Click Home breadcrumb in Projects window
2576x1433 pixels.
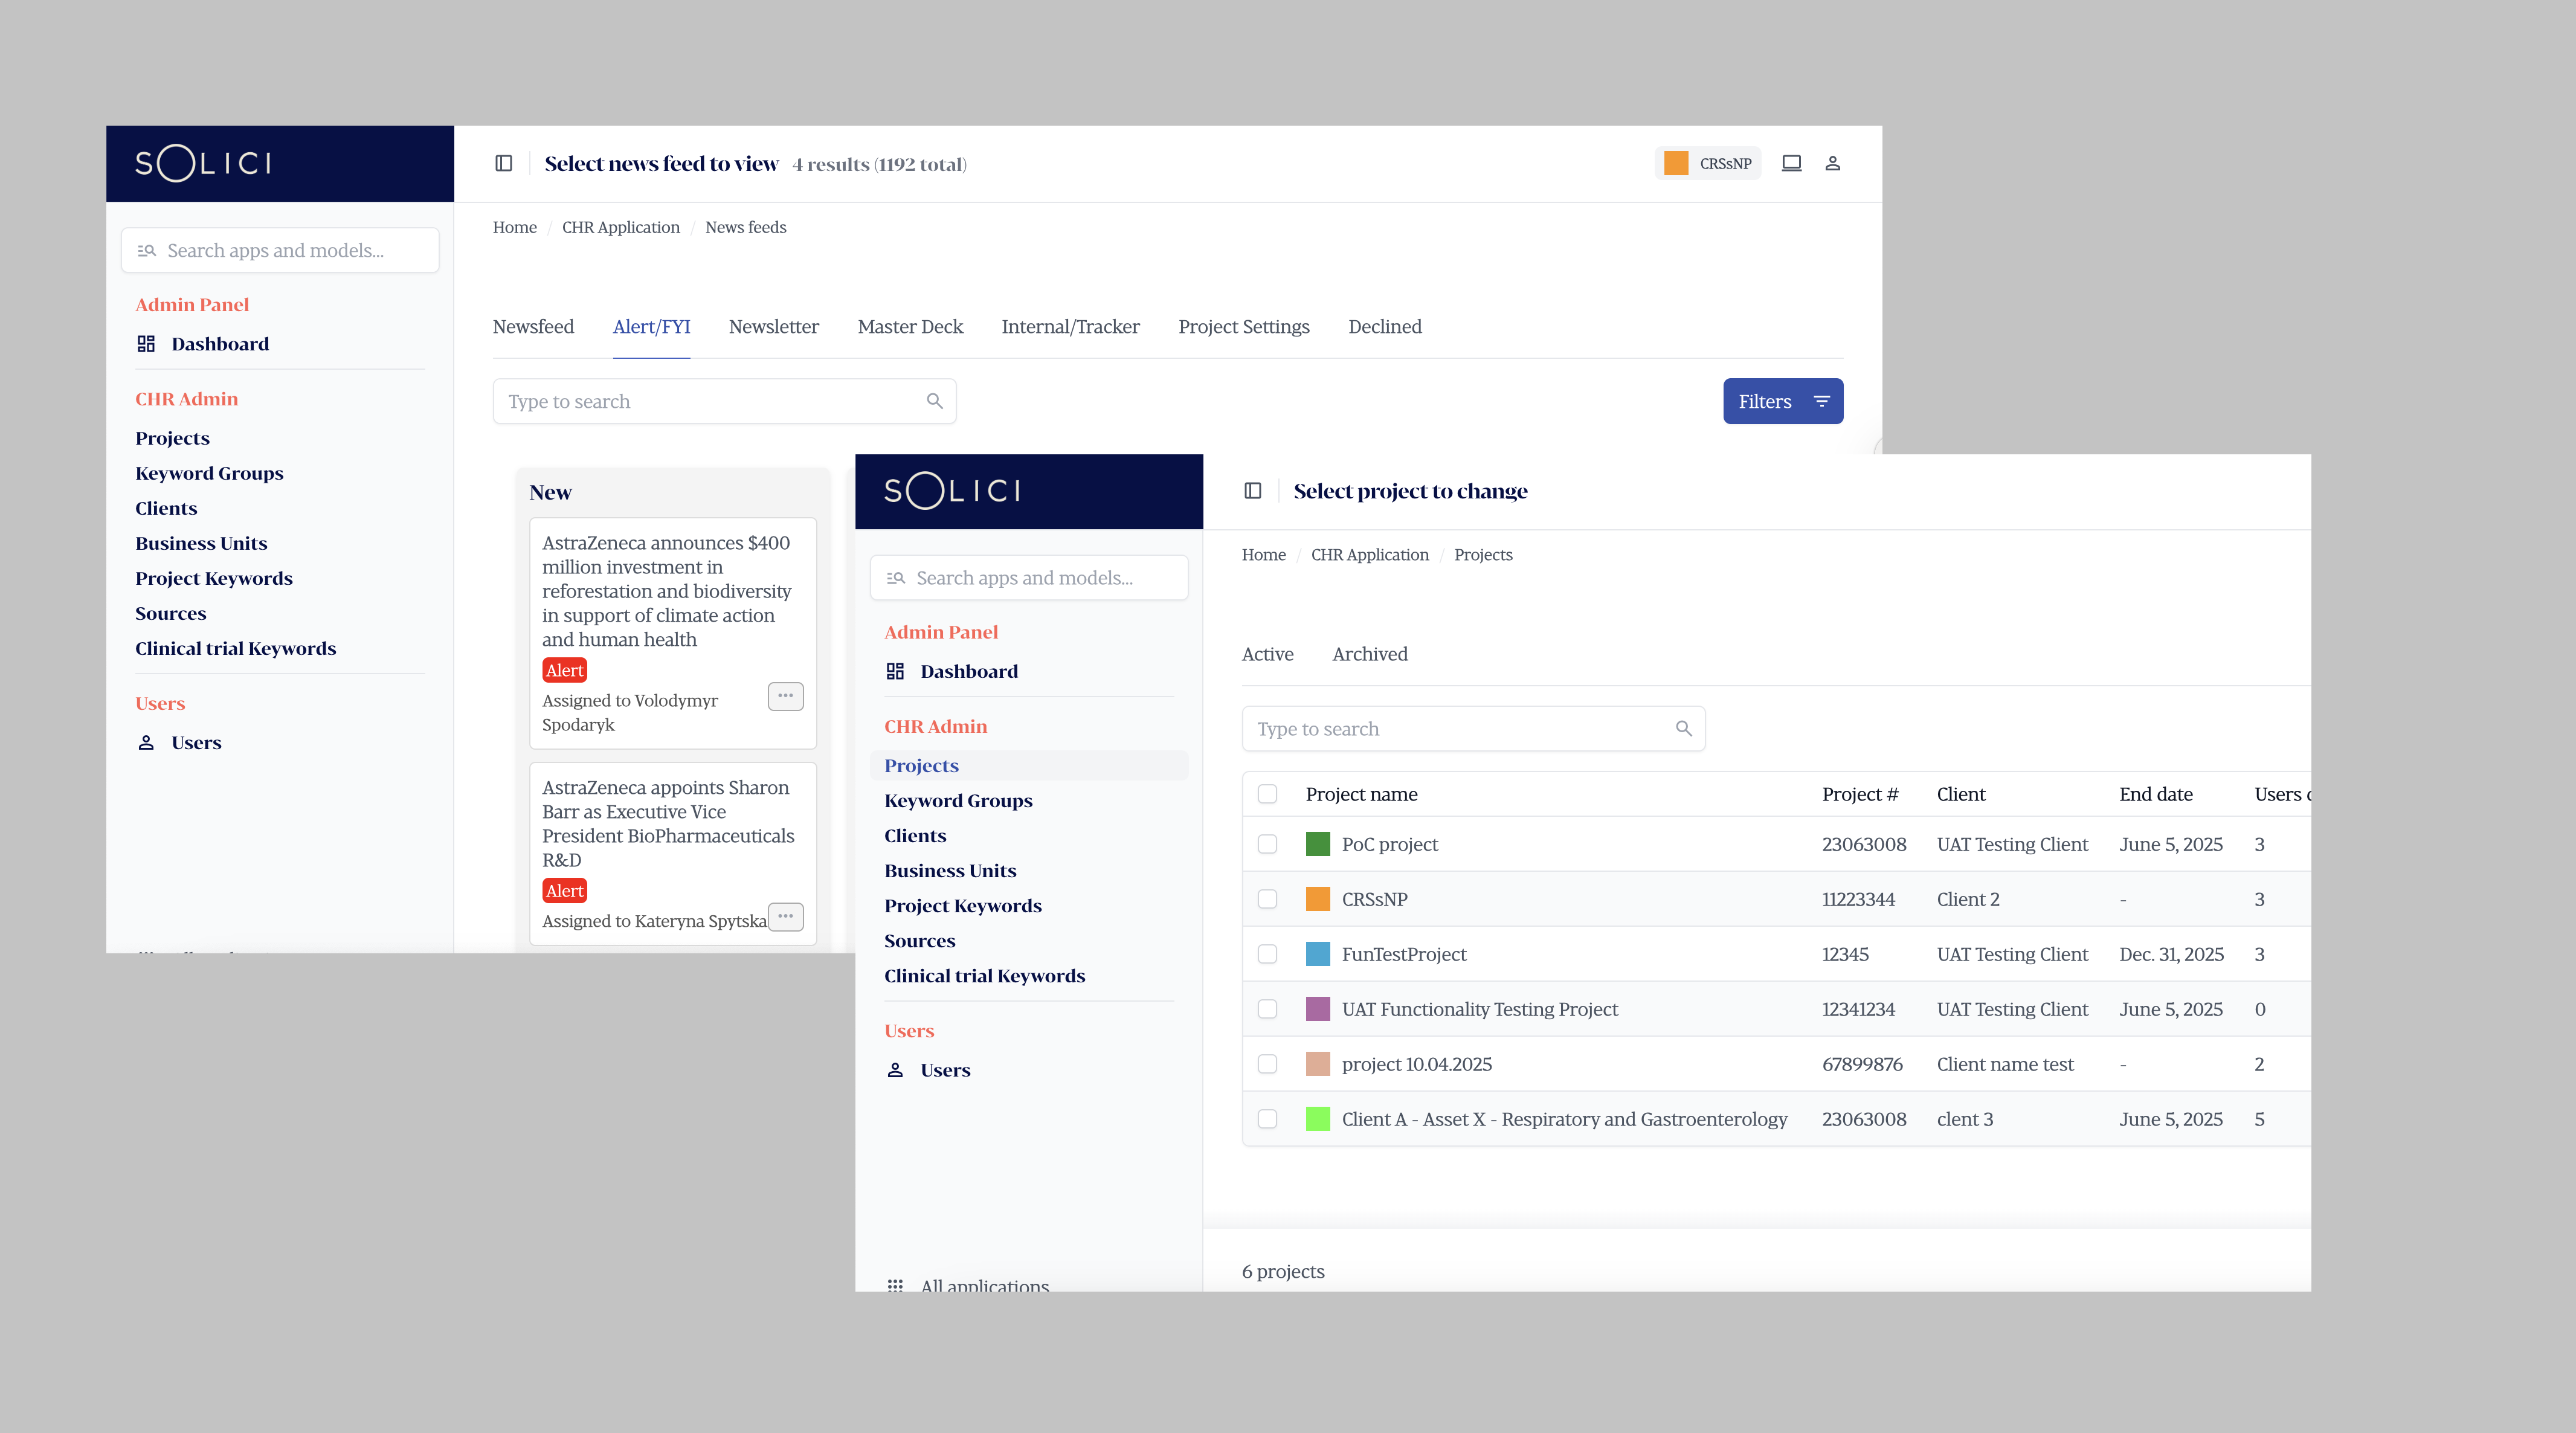(1264, 555)
